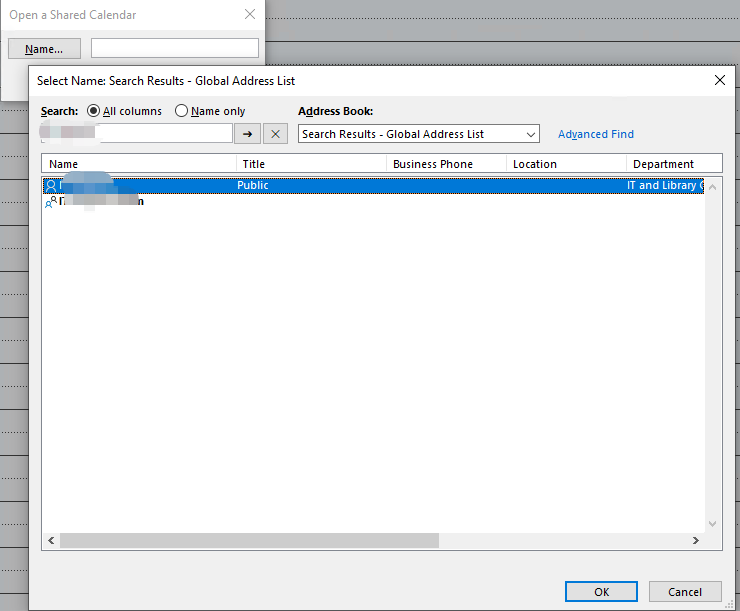740x611 pixels.
Task: Click the Name... button in the Shared Calendar dialog
Action: [x=44, y=49]
